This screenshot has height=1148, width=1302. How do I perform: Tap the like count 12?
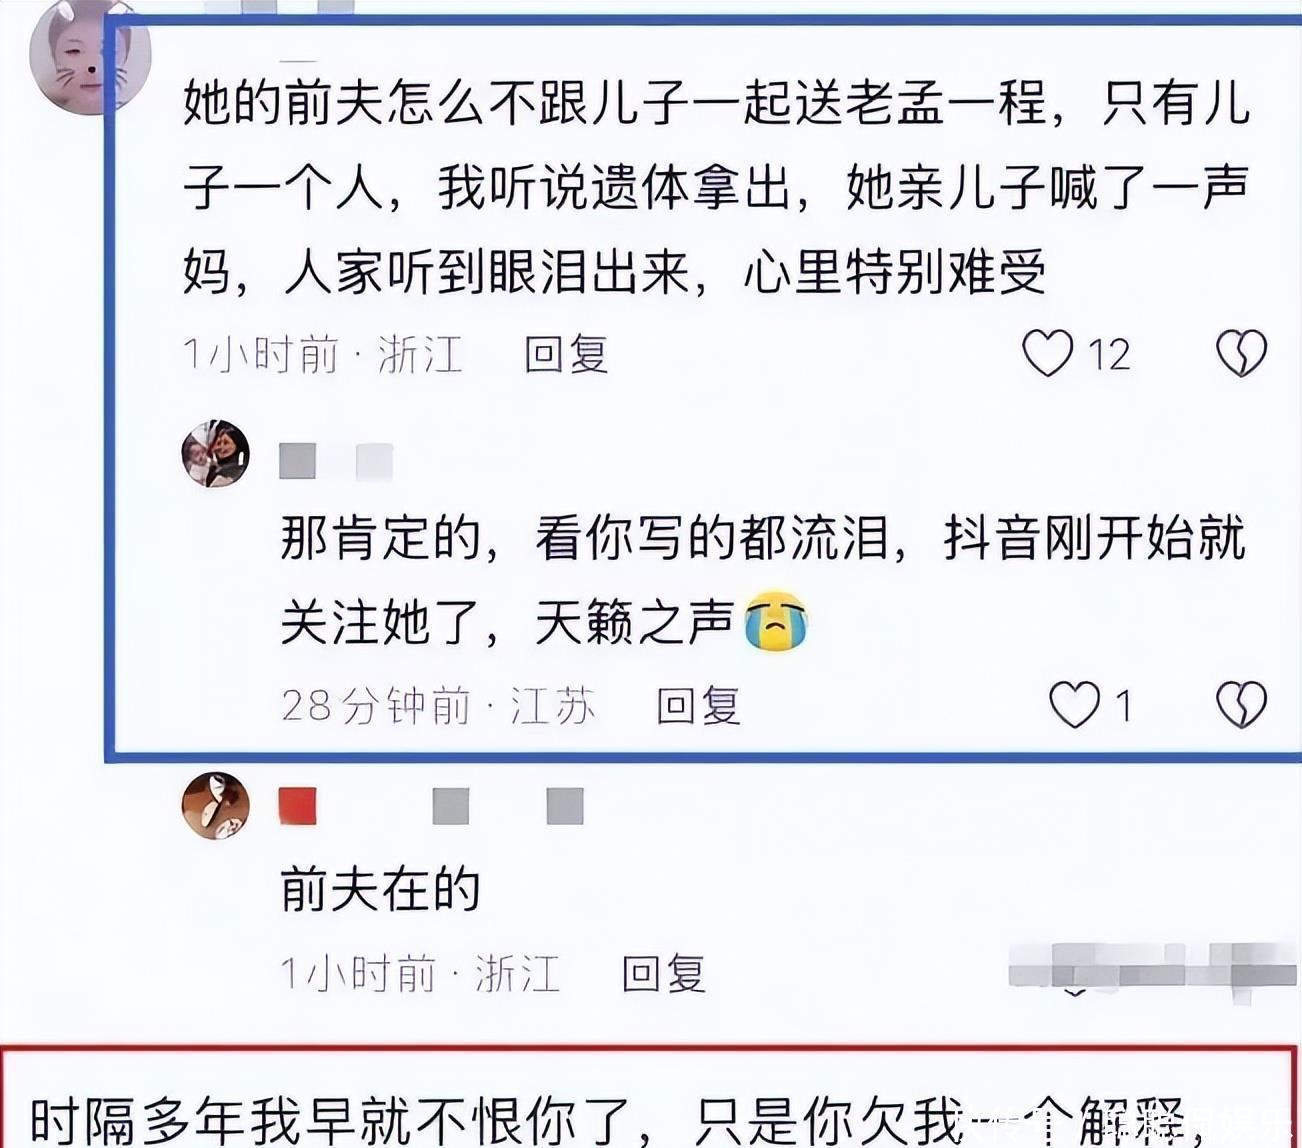tap(1109, 355)
